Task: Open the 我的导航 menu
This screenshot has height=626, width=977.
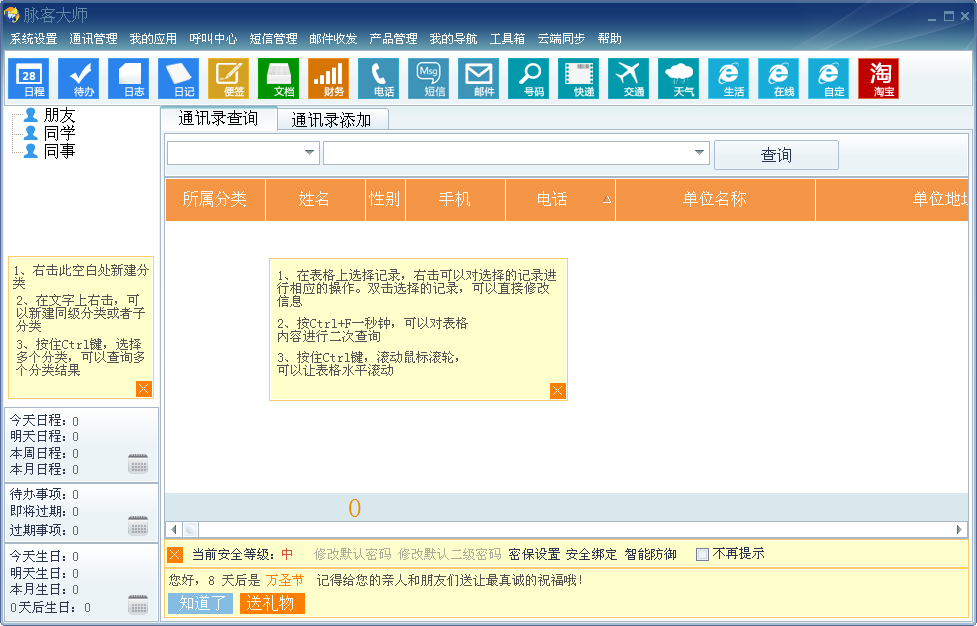Action: pyautogui.click(x=454, y=39)
